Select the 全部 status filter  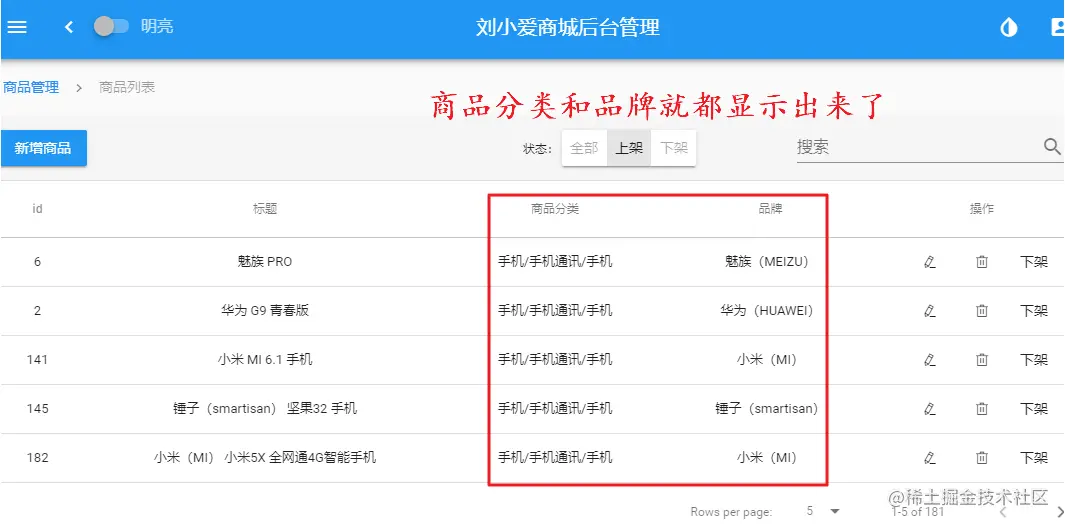584,148
